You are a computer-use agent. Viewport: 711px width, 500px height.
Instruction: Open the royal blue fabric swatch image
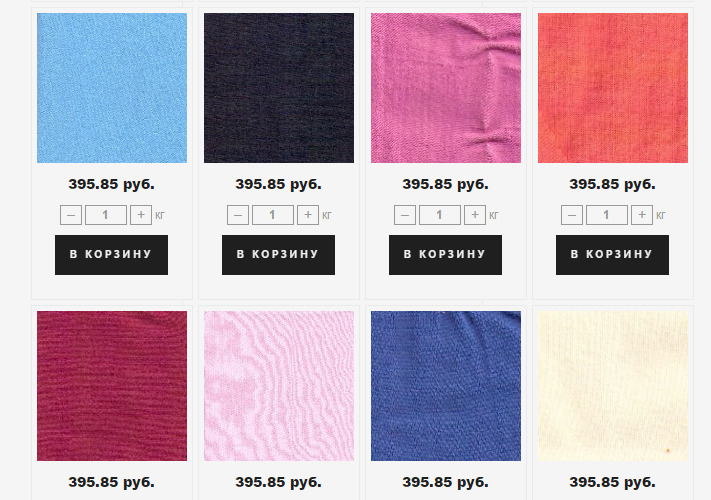(446, 386)
